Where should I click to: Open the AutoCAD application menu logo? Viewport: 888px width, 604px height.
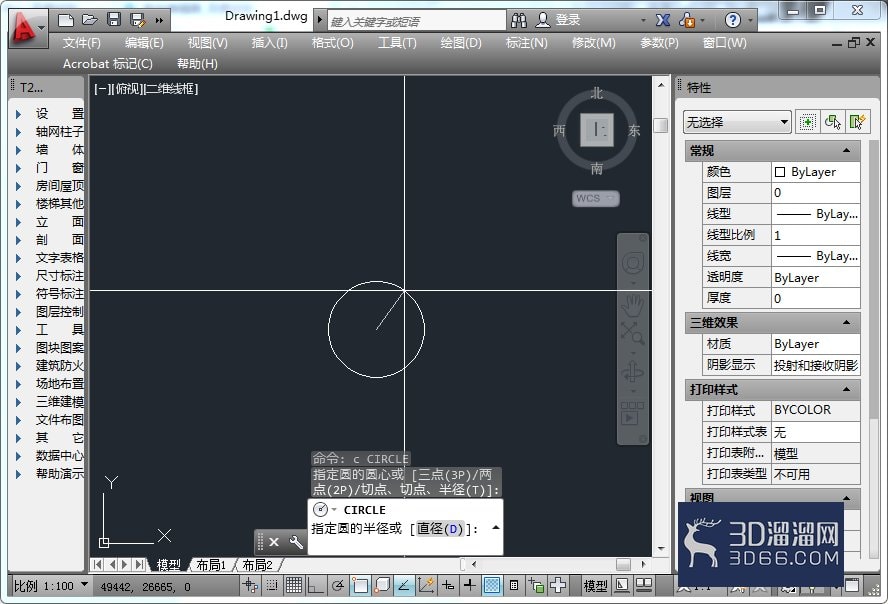(27, 27)
